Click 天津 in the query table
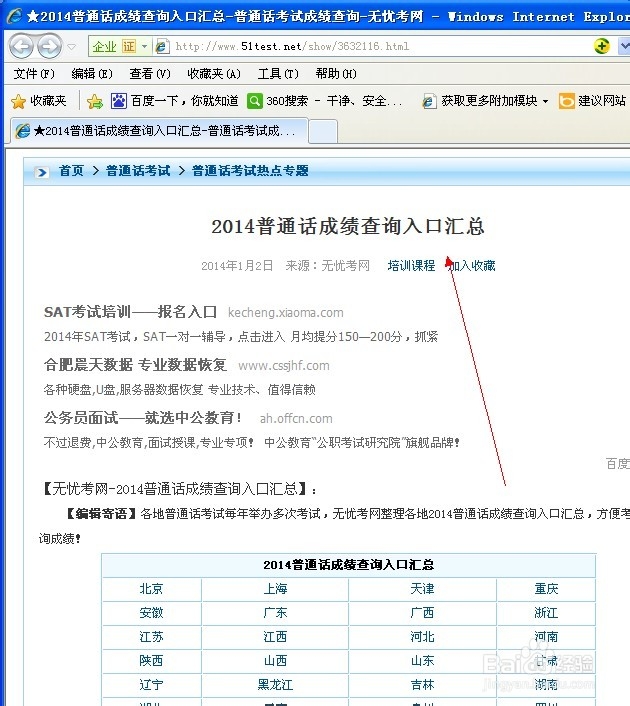The height and width of the screenshot is (706, 630). [x=422, y=588]
